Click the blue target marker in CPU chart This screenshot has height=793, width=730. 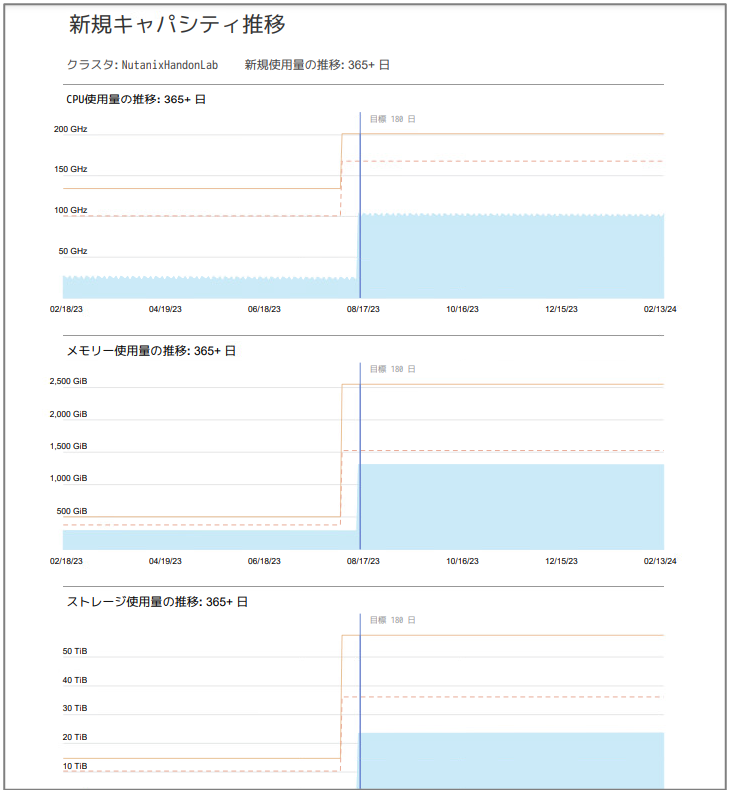point(360,205)
